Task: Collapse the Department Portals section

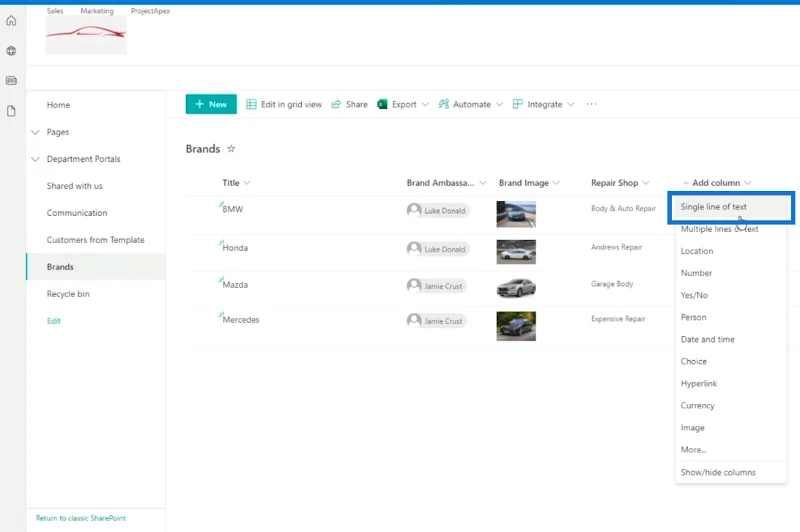Action: pos(35,159)
